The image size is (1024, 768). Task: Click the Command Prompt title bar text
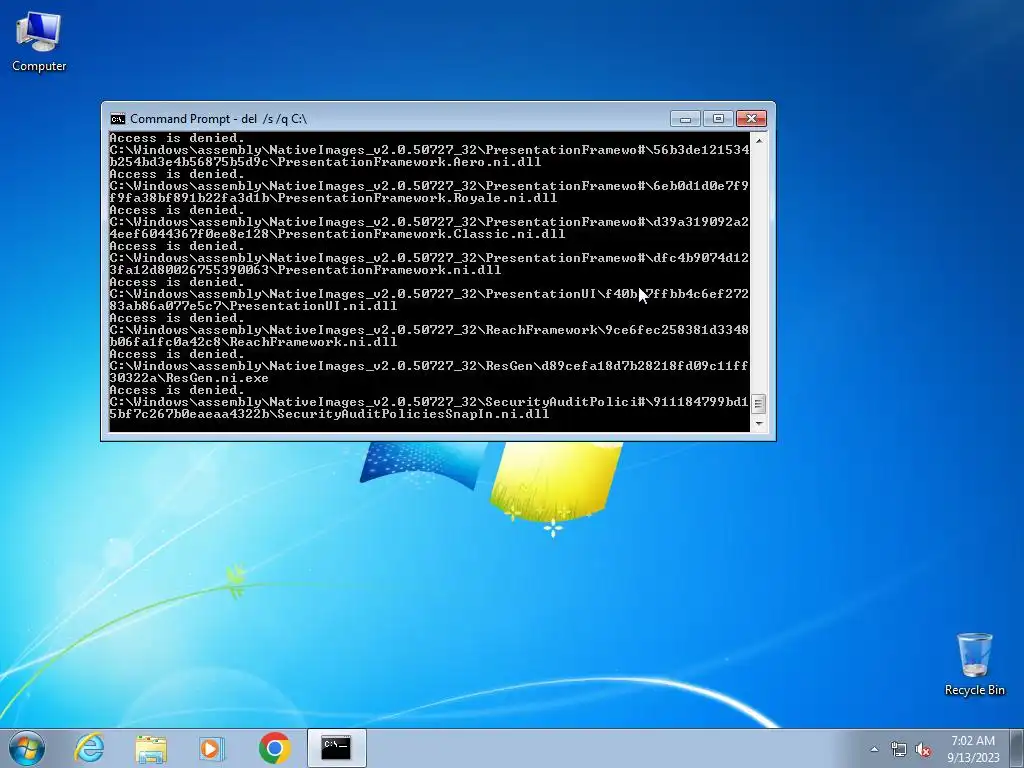pos(218,119)
